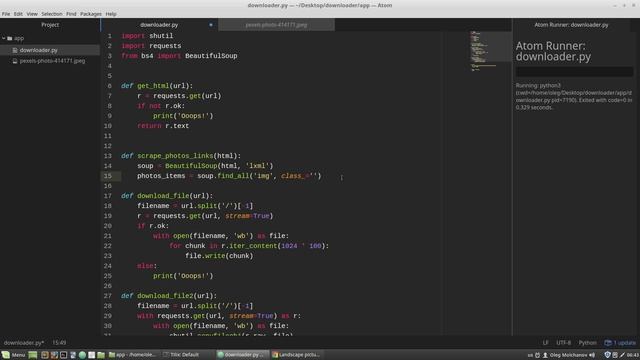Click the green Atom launcher in taskbar

(x=82, y=355)
